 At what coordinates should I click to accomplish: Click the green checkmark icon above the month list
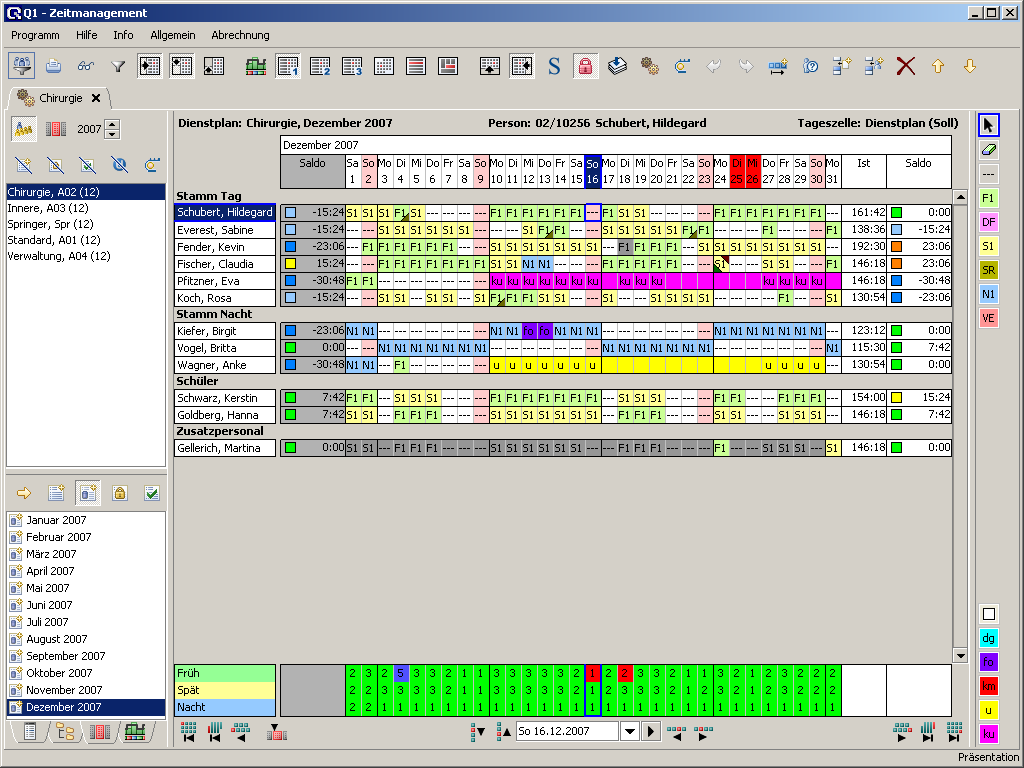[x=152, y=493]
